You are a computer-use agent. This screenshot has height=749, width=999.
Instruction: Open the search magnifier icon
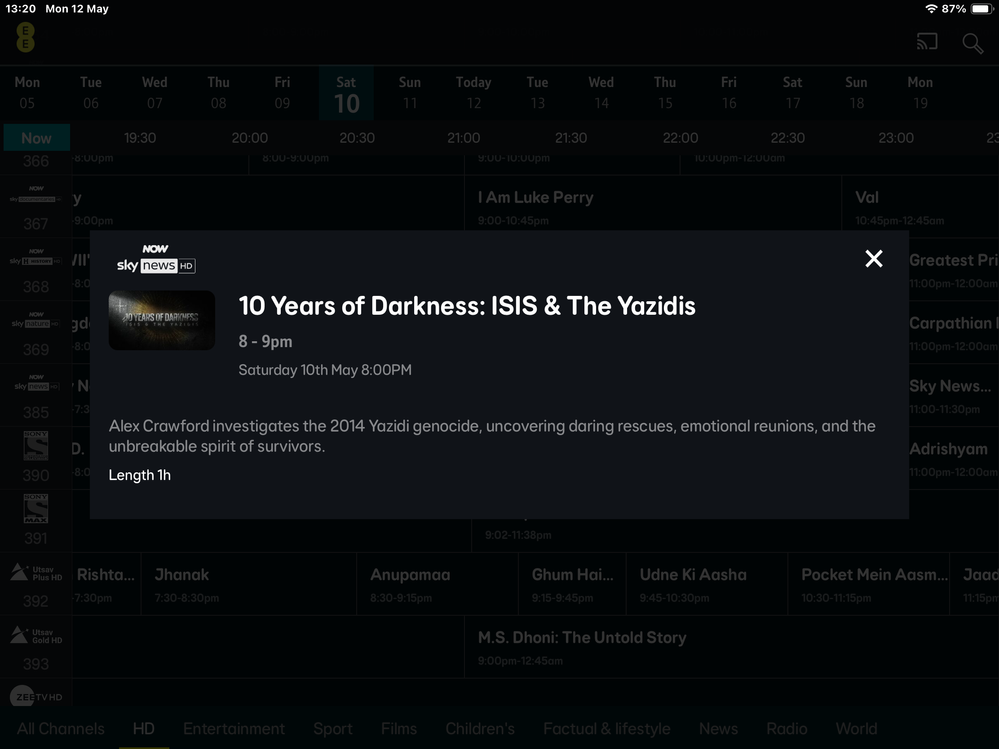(x=972, y=43)
